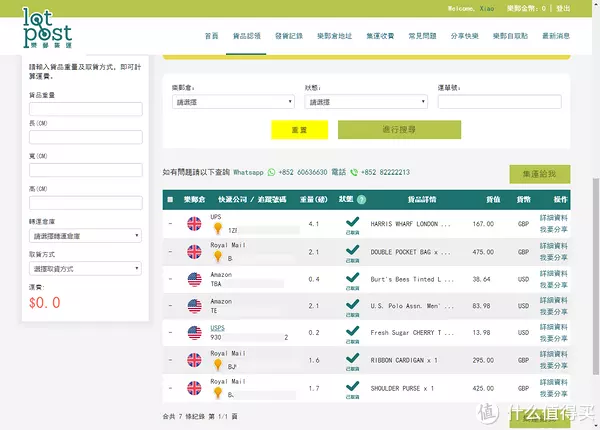Open the 貨品認領 menu item
Image resolution: width=600 pixels, height=430 pixels.
tap(246, 36)
